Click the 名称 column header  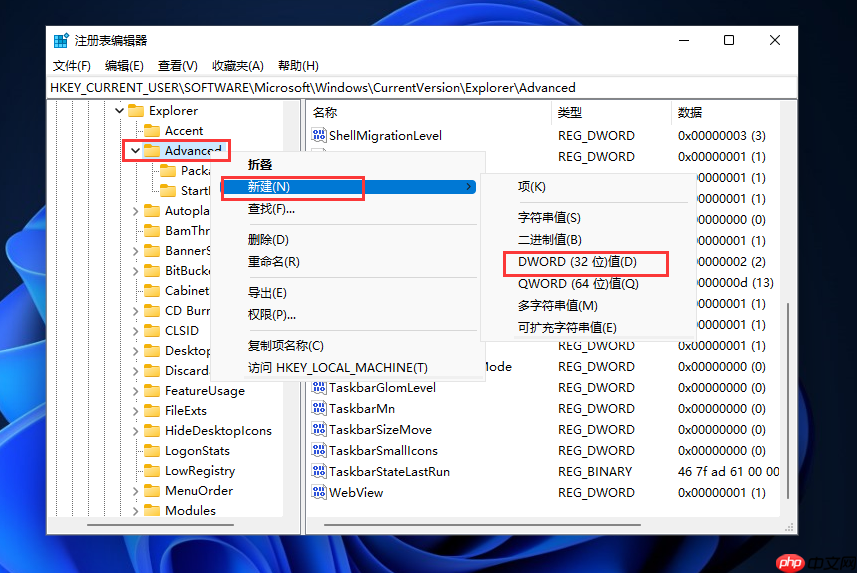point(429,113)
